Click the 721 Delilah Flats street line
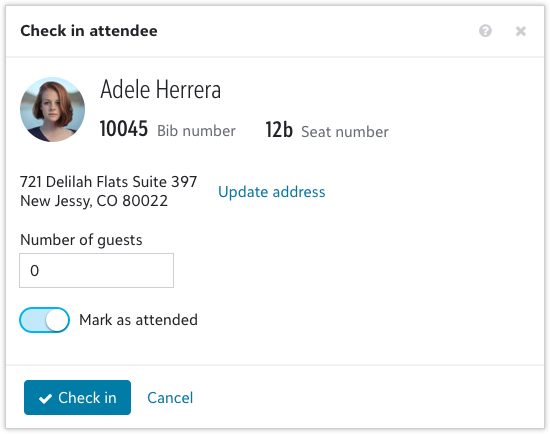550x434 pixels. click(x=108, y=182)
